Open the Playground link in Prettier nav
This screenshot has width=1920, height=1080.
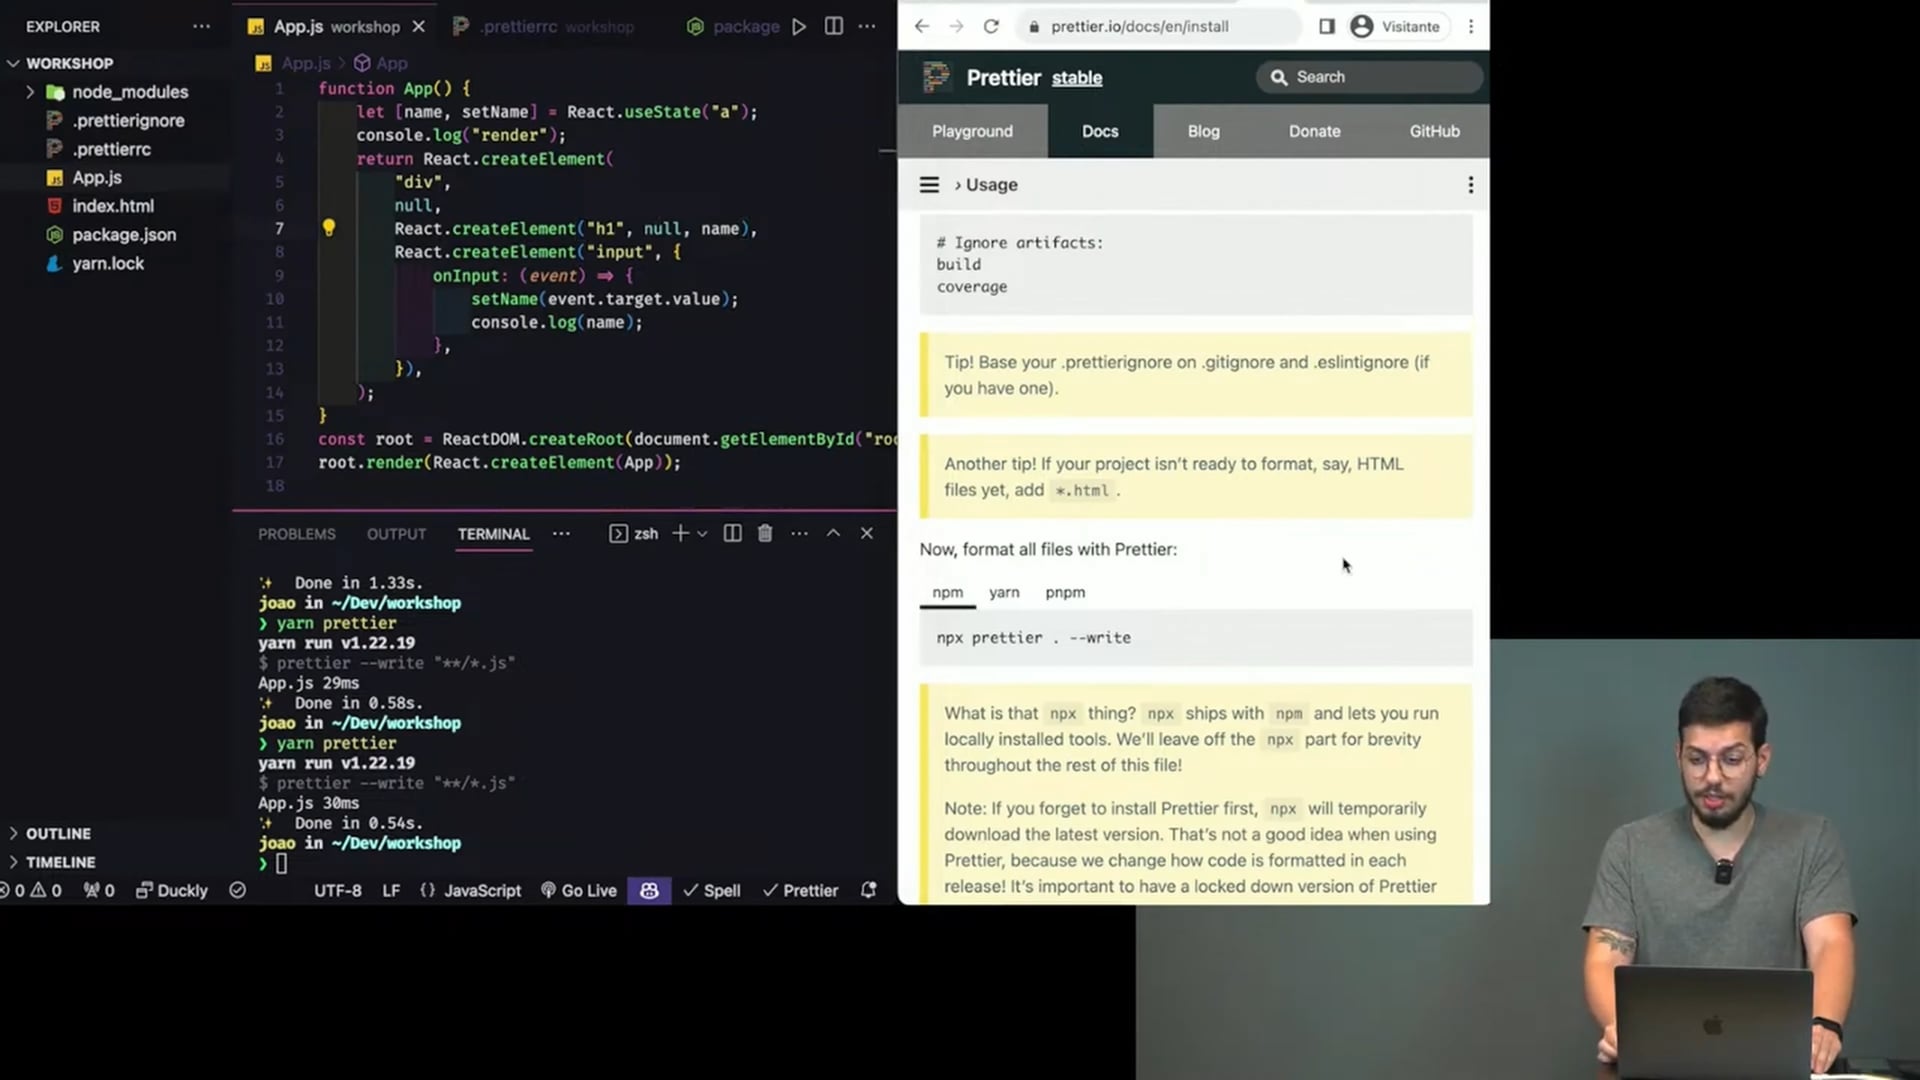(x=972, y=131)
